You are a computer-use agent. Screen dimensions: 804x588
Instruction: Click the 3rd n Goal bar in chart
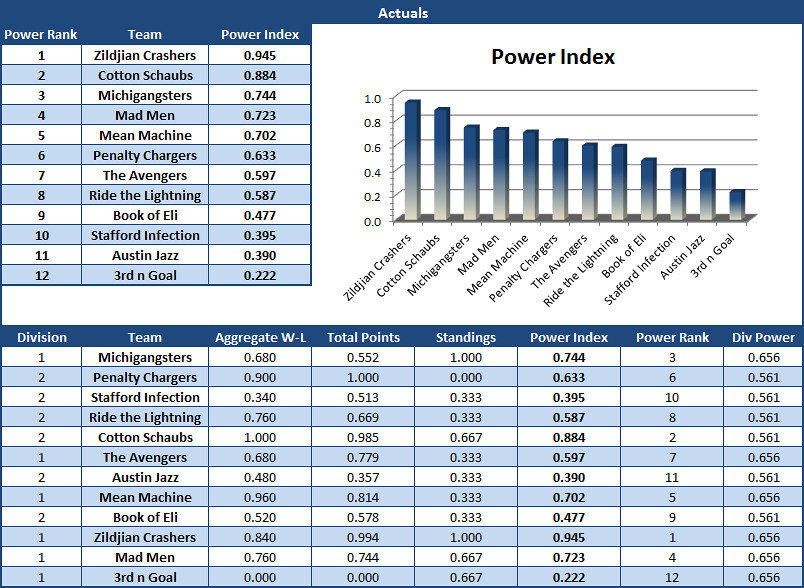(x=737, y=205)
